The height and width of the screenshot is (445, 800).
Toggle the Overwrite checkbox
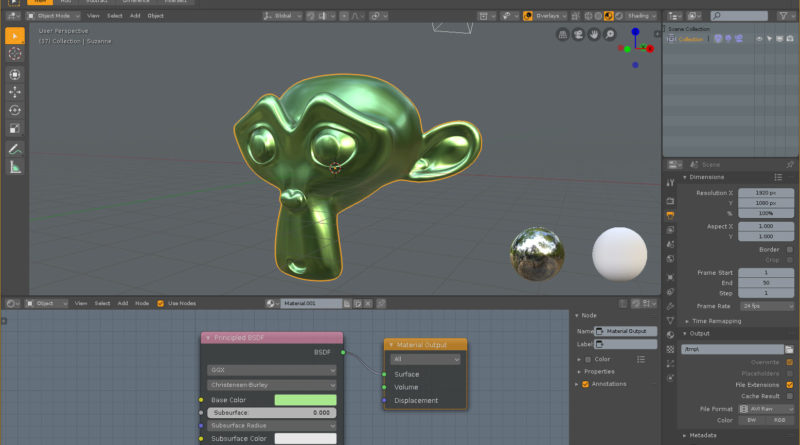click(790, 362)
